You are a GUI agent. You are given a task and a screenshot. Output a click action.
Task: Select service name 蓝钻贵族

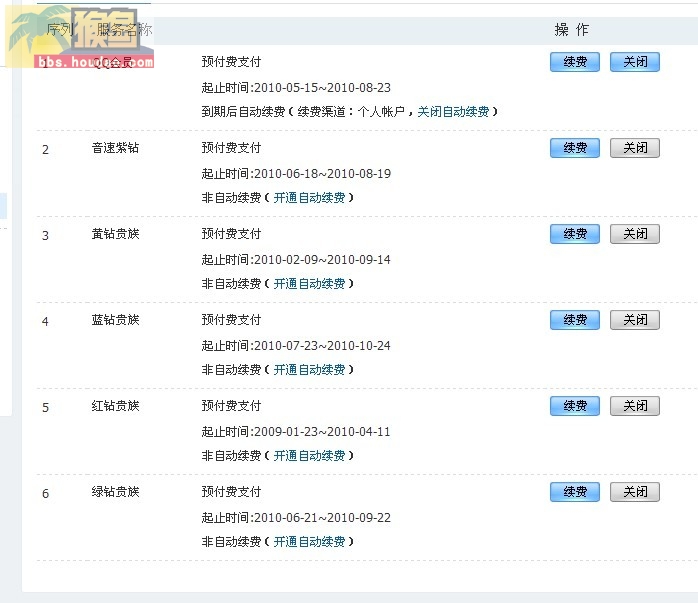115,320
